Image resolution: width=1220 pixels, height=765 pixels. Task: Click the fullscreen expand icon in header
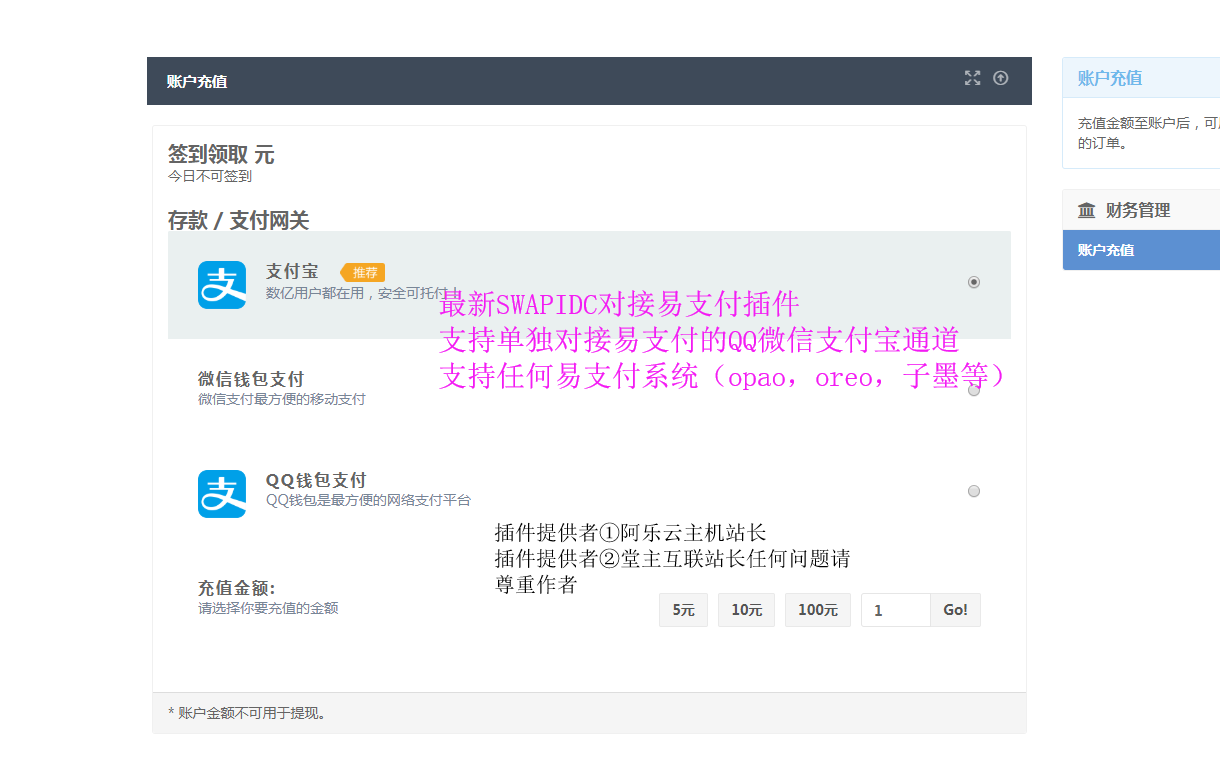pos(972,78)
